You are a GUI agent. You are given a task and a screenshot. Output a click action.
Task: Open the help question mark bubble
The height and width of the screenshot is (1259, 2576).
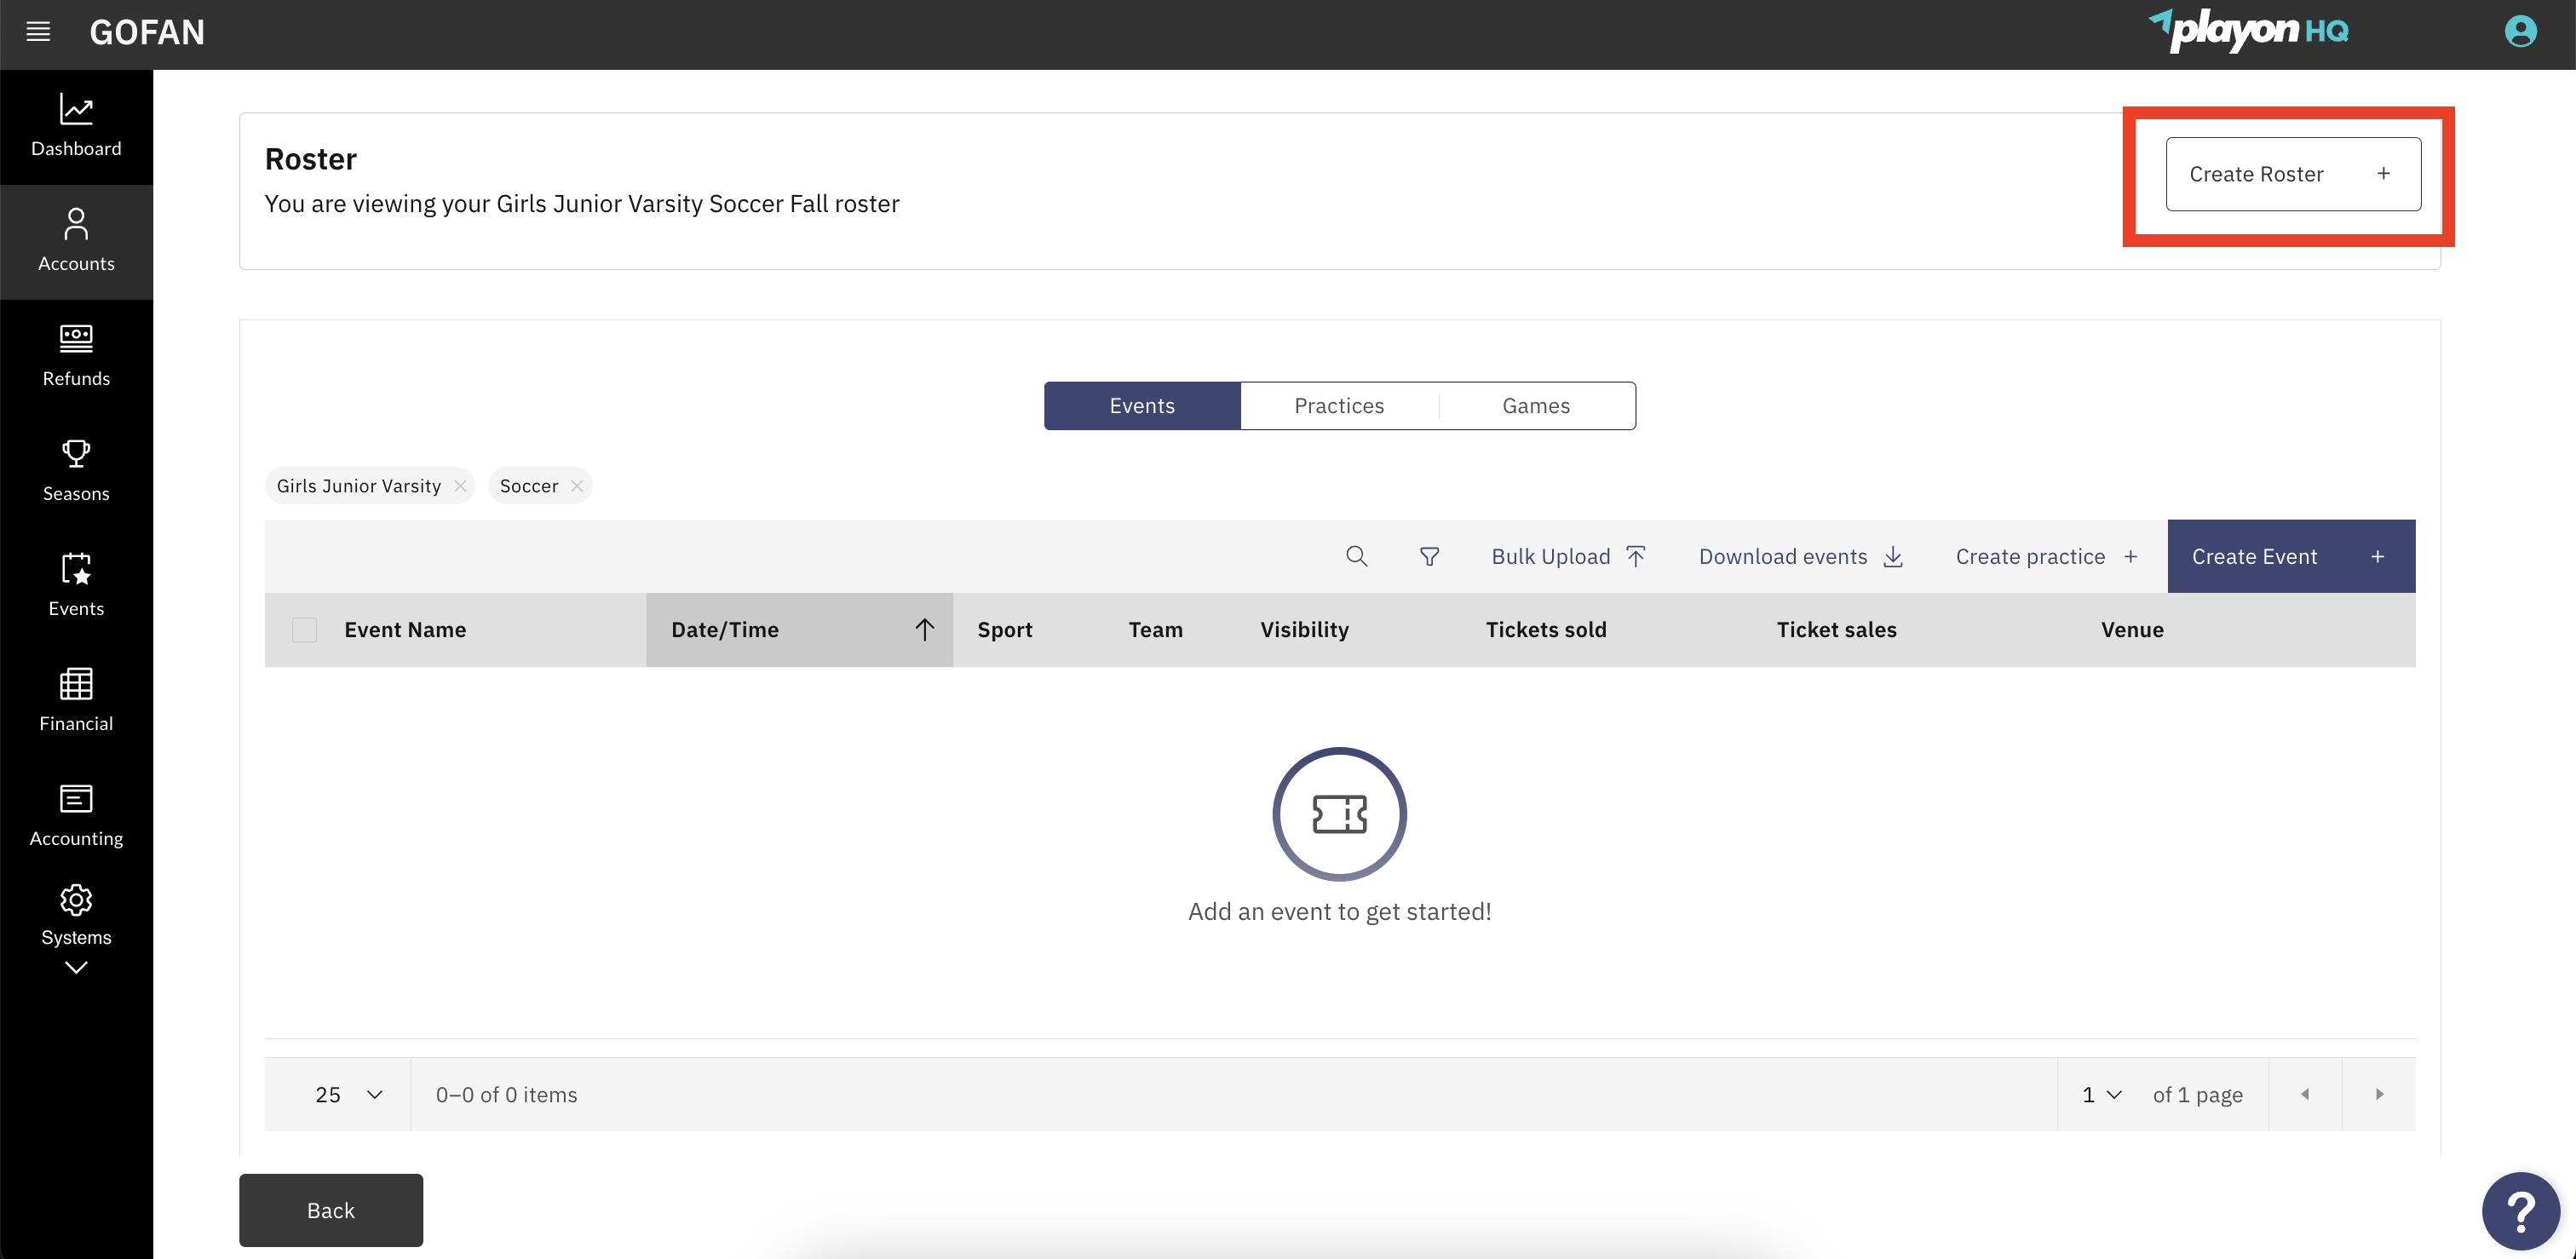pos(2522,1210)
